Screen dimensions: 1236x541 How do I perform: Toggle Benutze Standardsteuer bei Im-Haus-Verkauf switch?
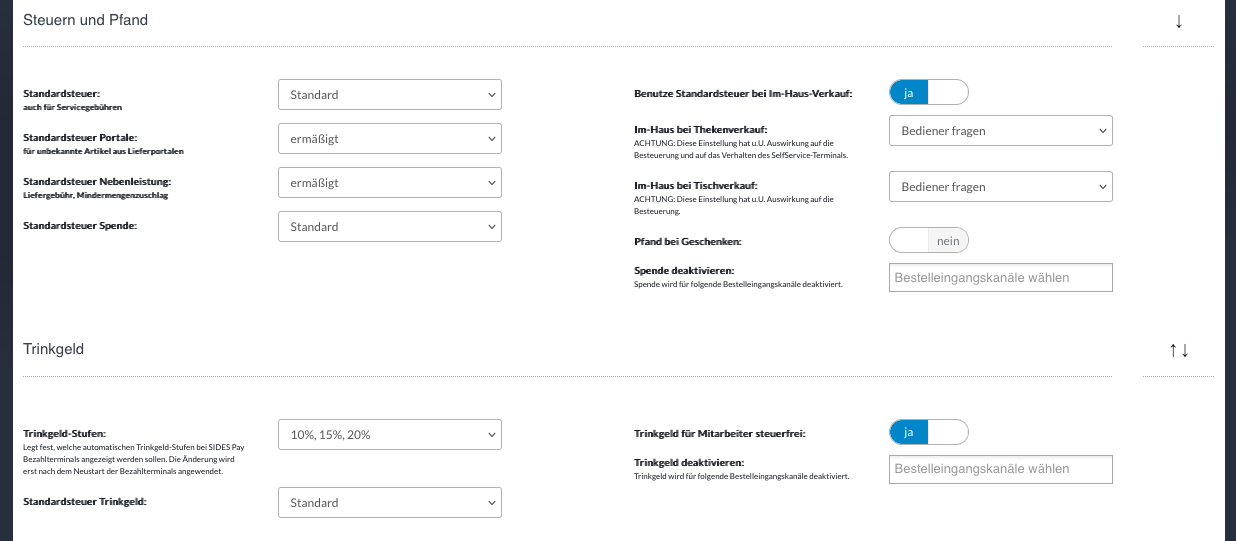click(x=929, y=93)
